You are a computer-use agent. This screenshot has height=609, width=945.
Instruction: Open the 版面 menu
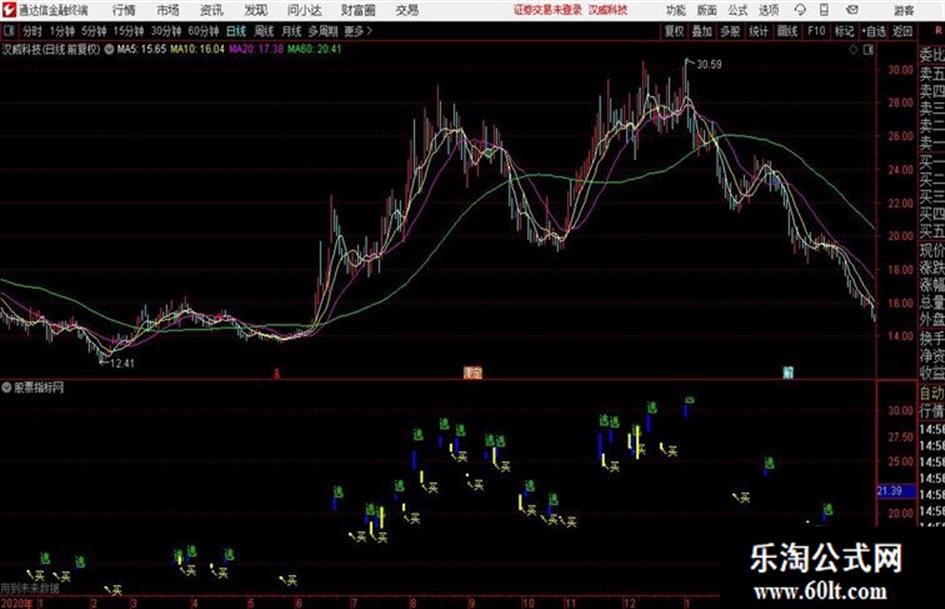(x=706, y=10)
